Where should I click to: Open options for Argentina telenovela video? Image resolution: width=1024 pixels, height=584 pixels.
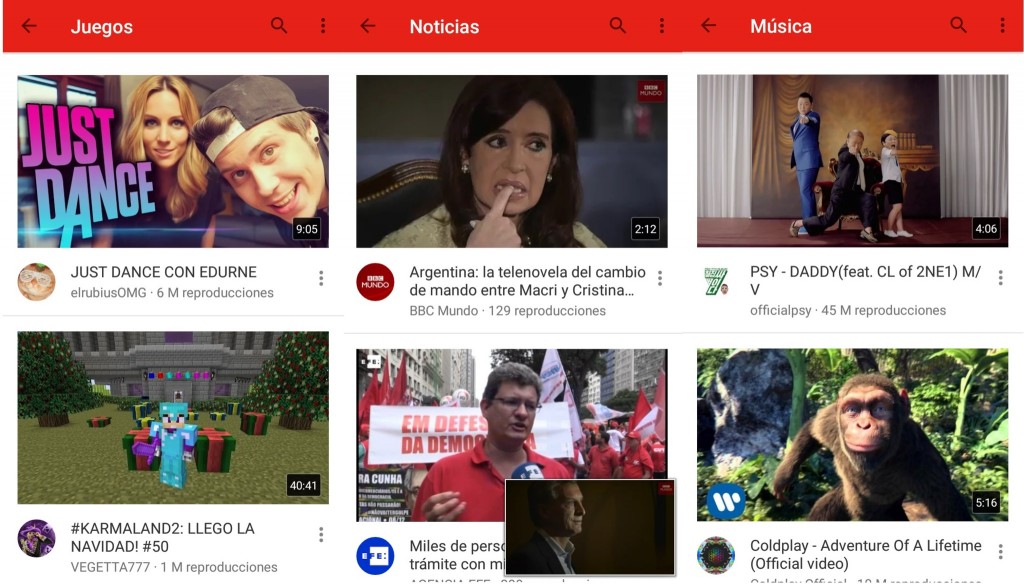point(660,279)
